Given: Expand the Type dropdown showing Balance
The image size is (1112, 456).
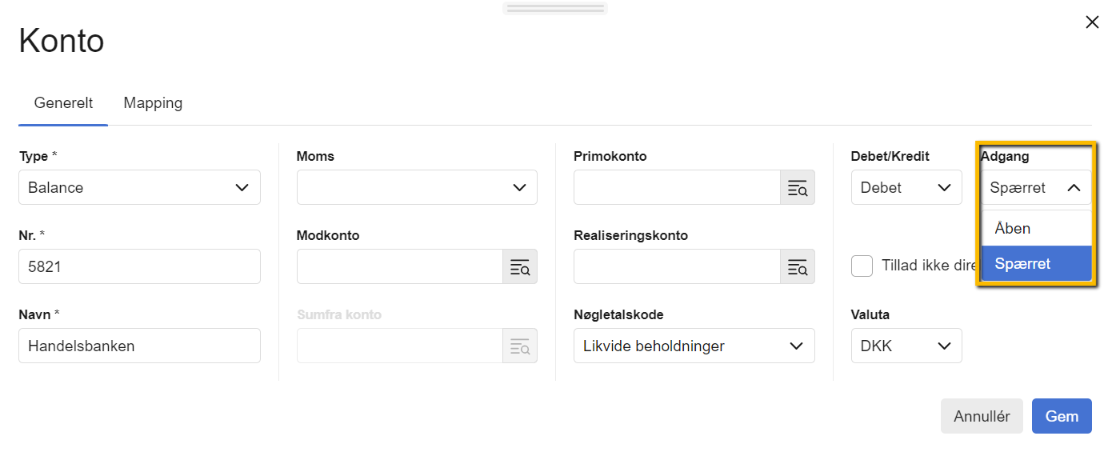Looking at the screenshot, I should coord(139,188).
